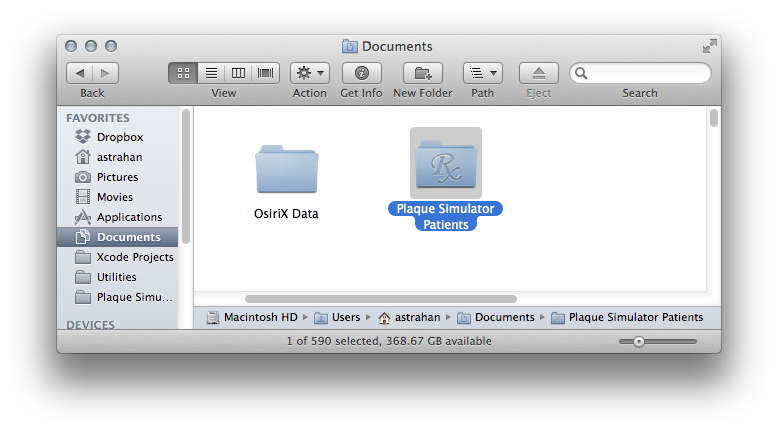Open the Path dropdown menu
The height and width of the screenshot is (432, 778).
coord(482,73)
